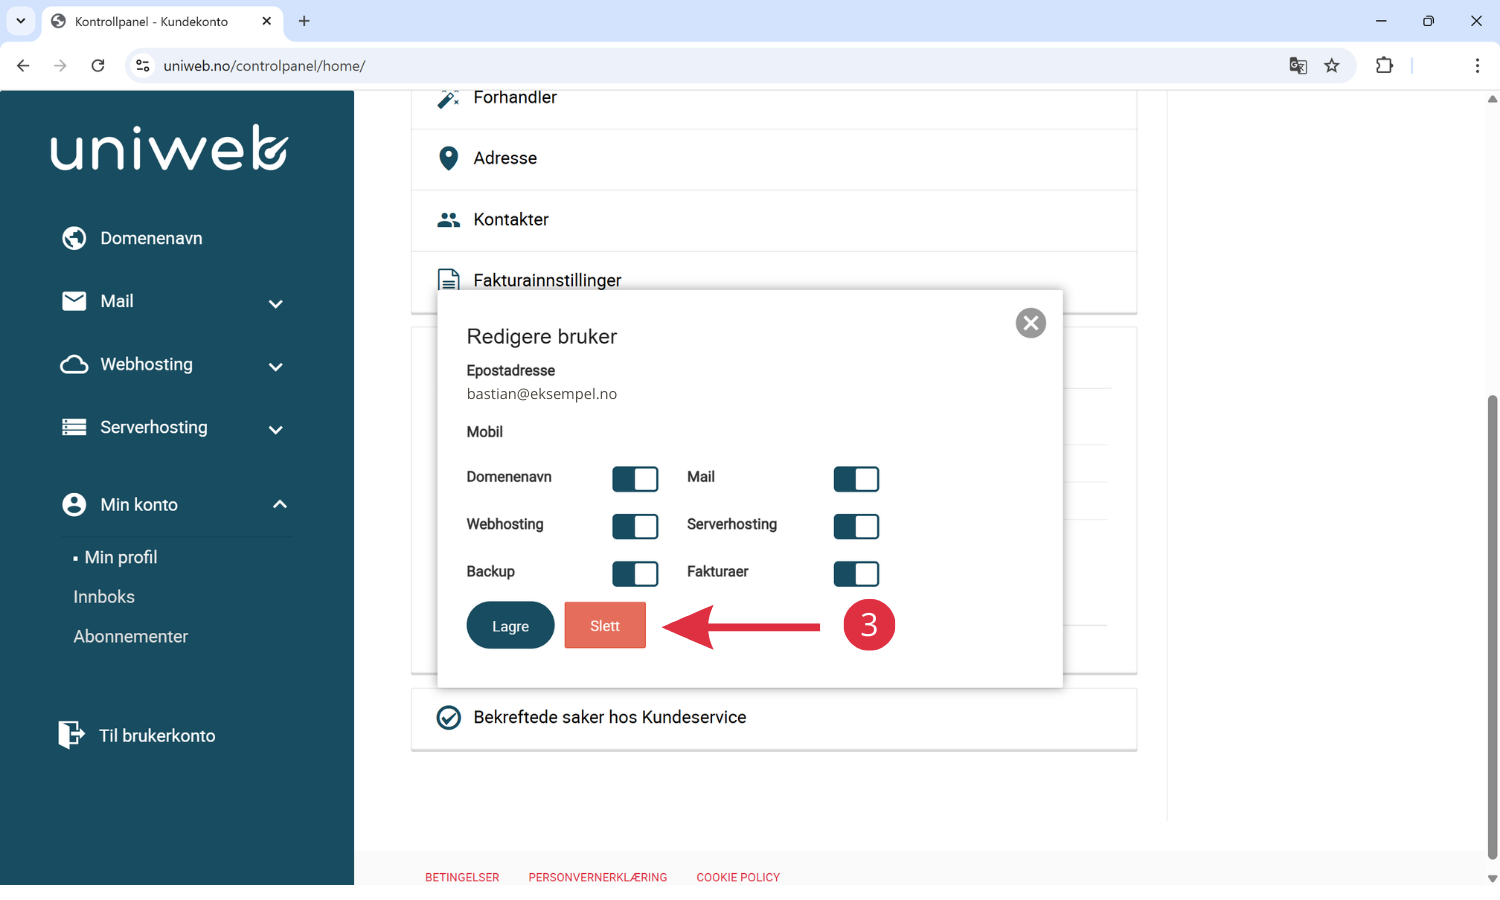Open the COOKIE POLICY footer link

(738, 877)
